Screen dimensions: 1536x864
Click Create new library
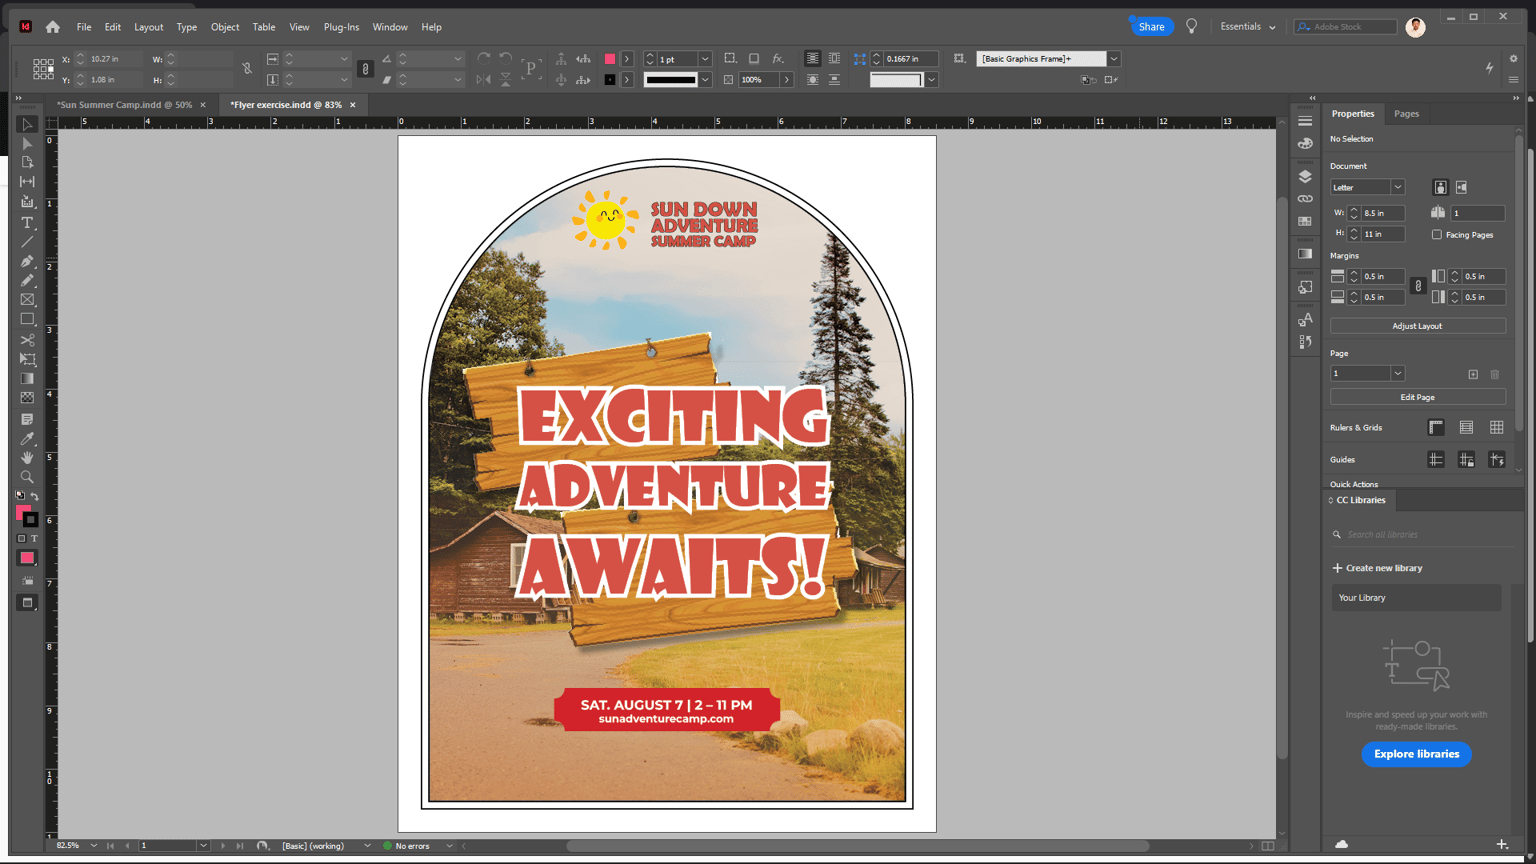click(1377, 568)
